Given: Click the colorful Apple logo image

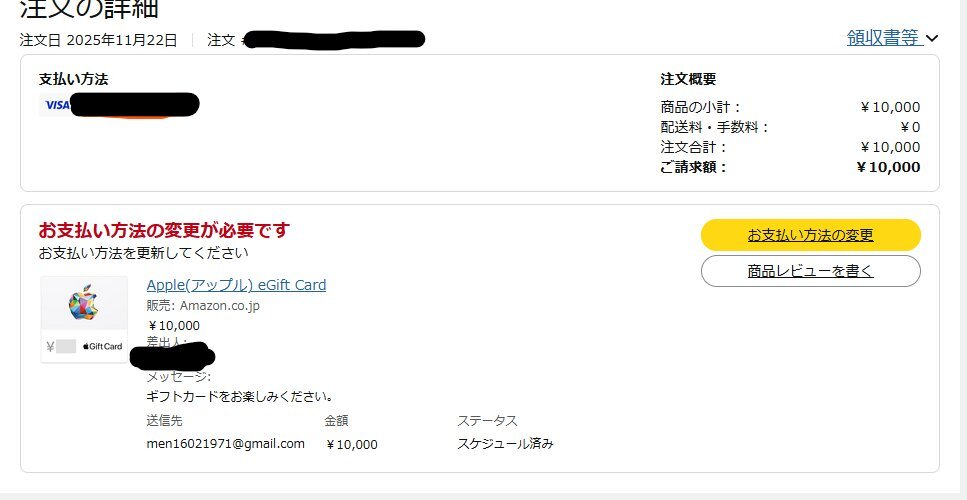Looking at the screenshot, I should pyautogui.click(x=83, y=302).
